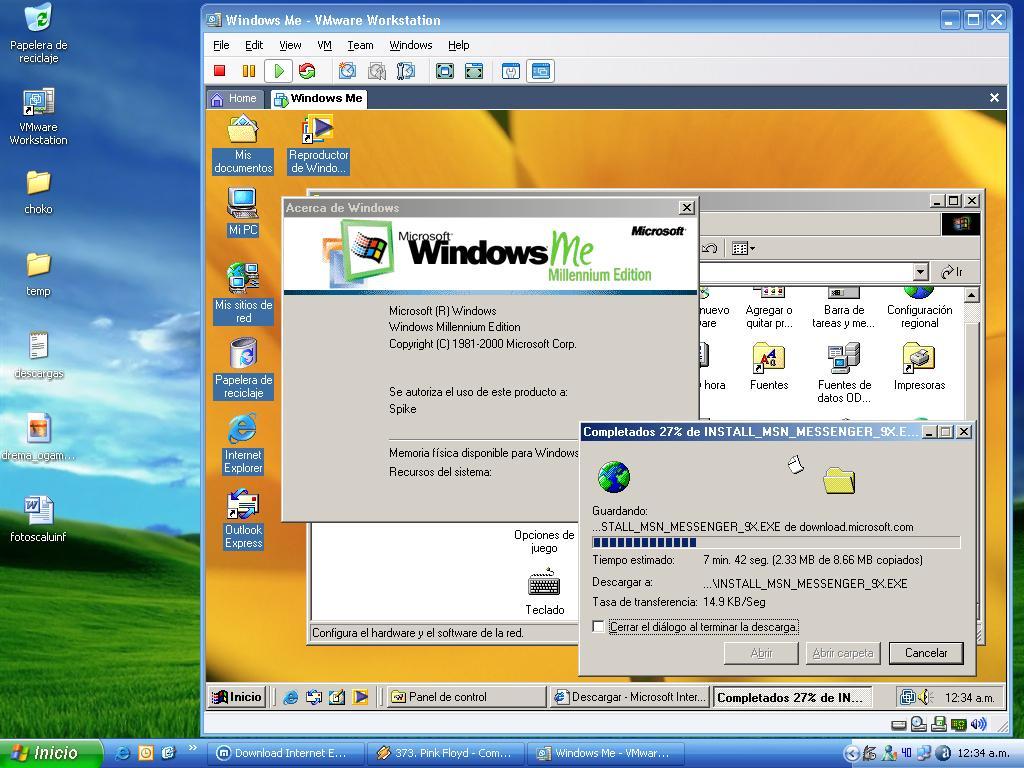
Task: Open Agregar o quitar programas item
Action: [x=769, y=308]
